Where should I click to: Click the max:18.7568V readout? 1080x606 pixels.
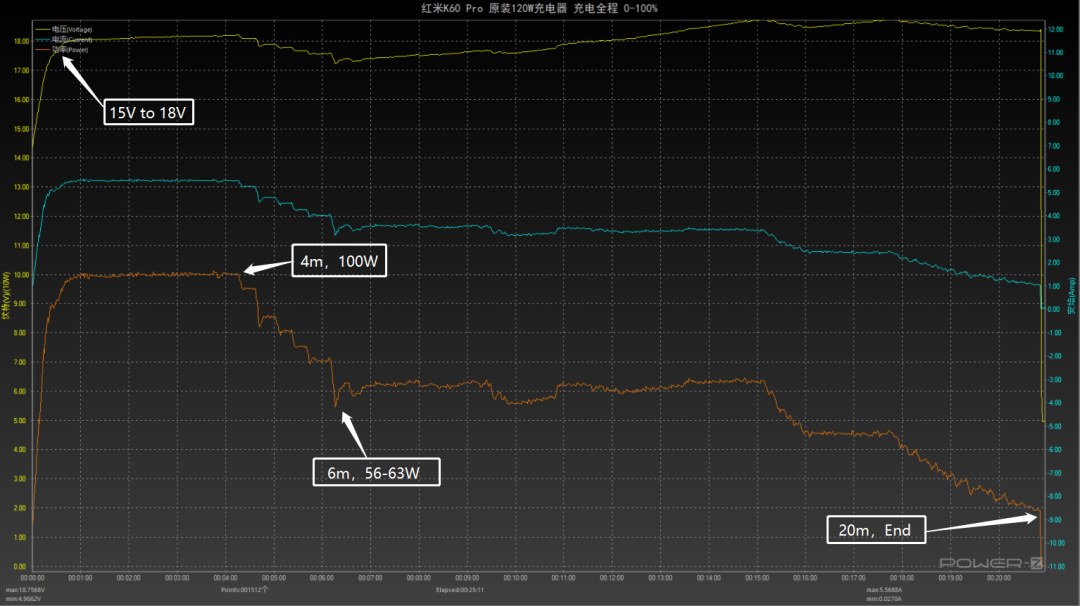(25, 590)
